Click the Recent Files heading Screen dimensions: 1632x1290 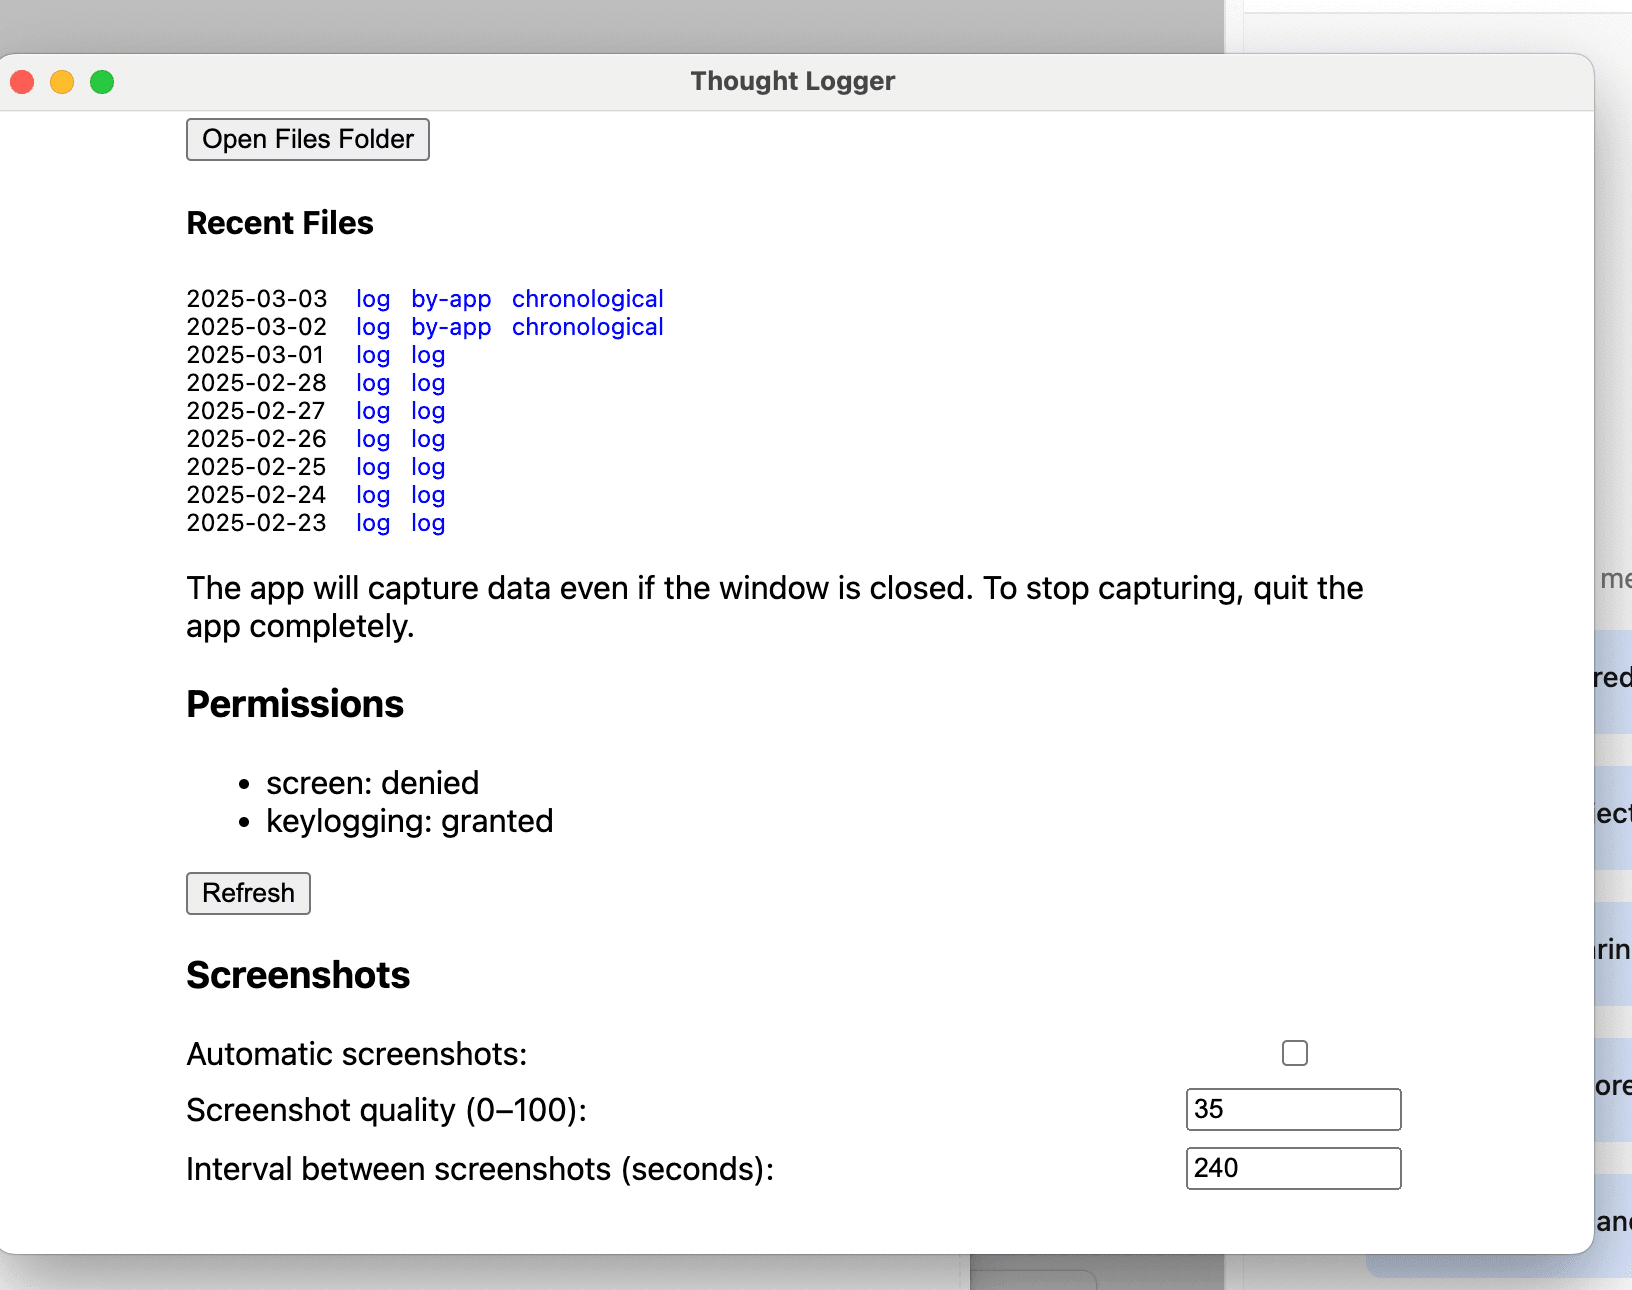tap(280, 223)
